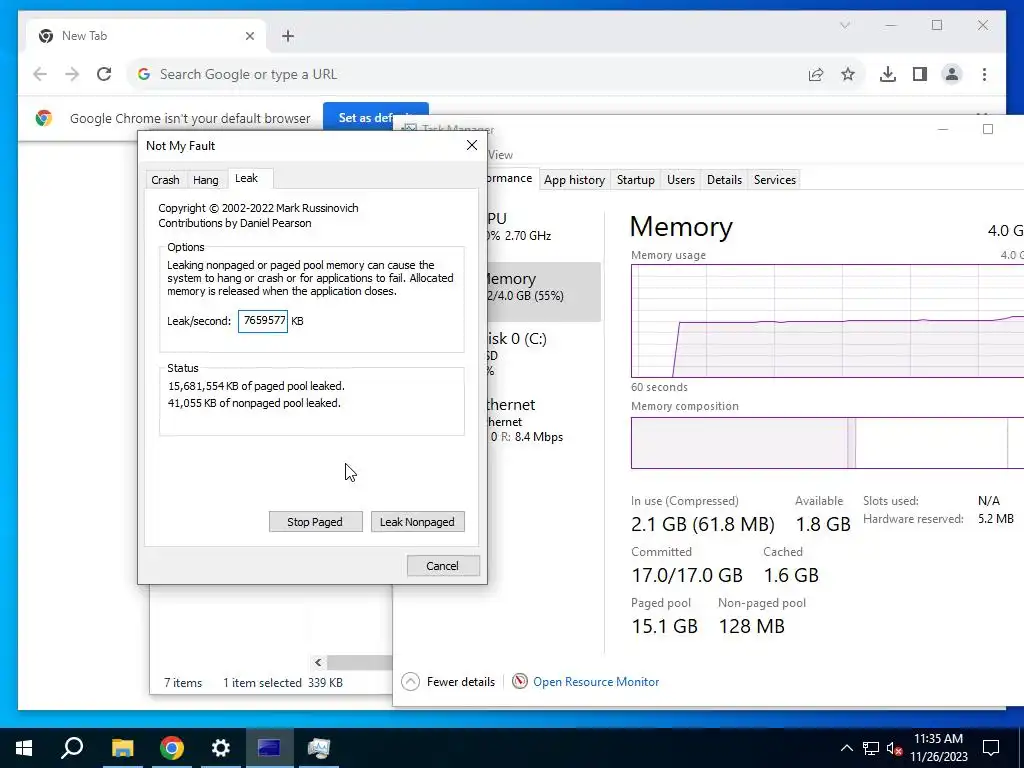Open App history tab in Task Manager

click(x=575, y=180)
